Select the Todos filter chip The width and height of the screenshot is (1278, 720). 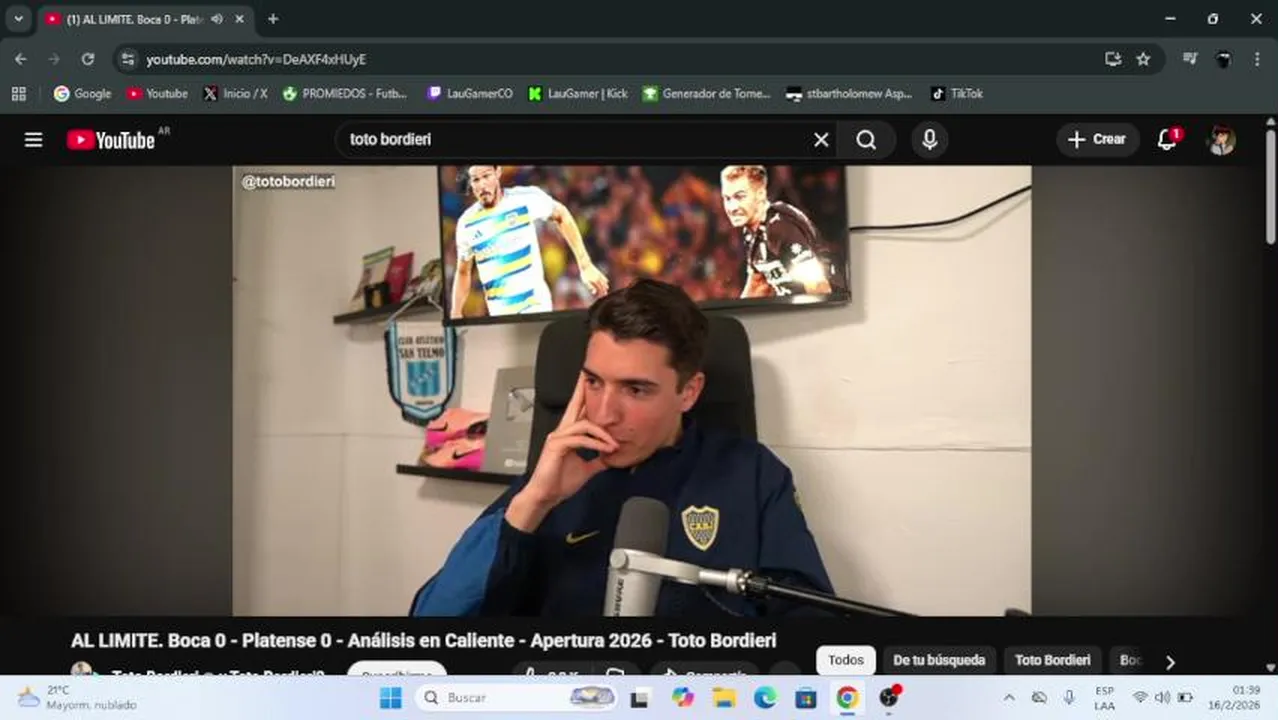pos(845,660)
